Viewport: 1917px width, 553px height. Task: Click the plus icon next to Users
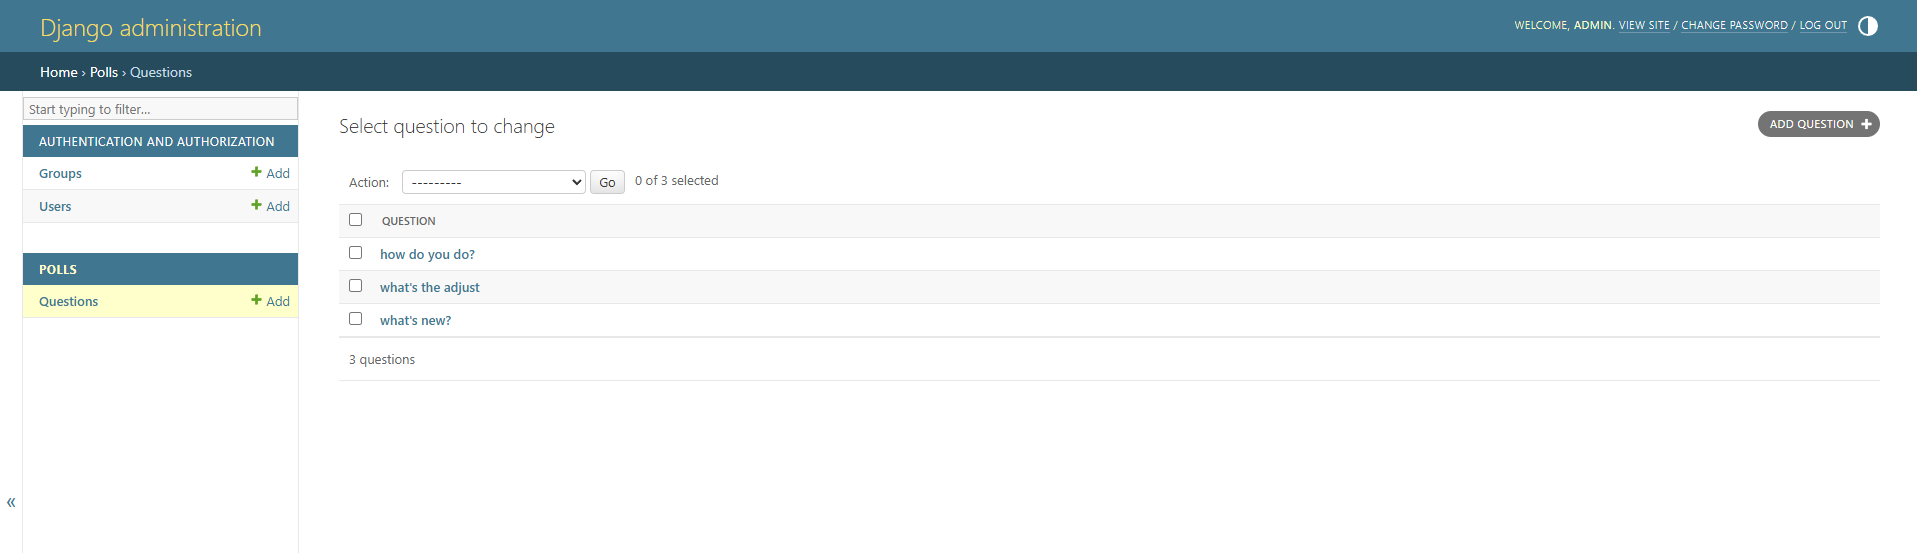(257, 205)
